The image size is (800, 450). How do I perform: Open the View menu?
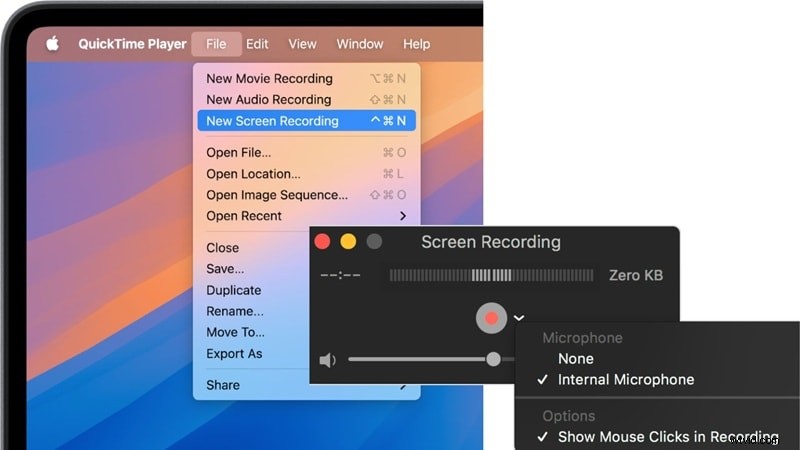click(302, 44)
